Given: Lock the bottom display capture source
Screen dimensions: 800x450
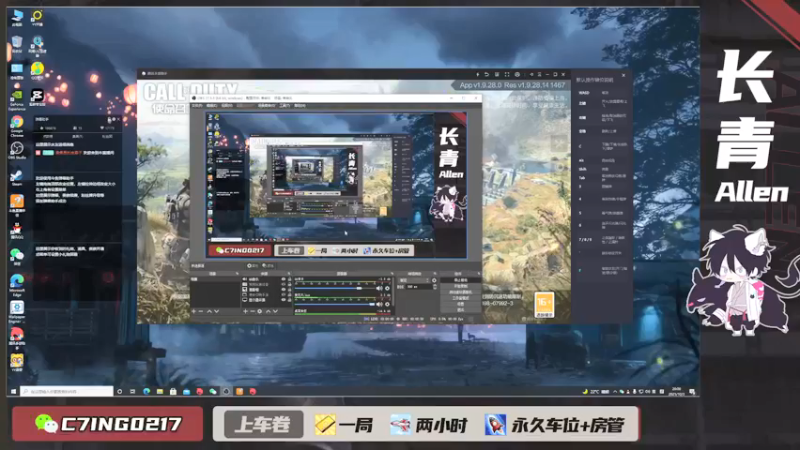Looking at the screenshot, I should pos(289,300).
